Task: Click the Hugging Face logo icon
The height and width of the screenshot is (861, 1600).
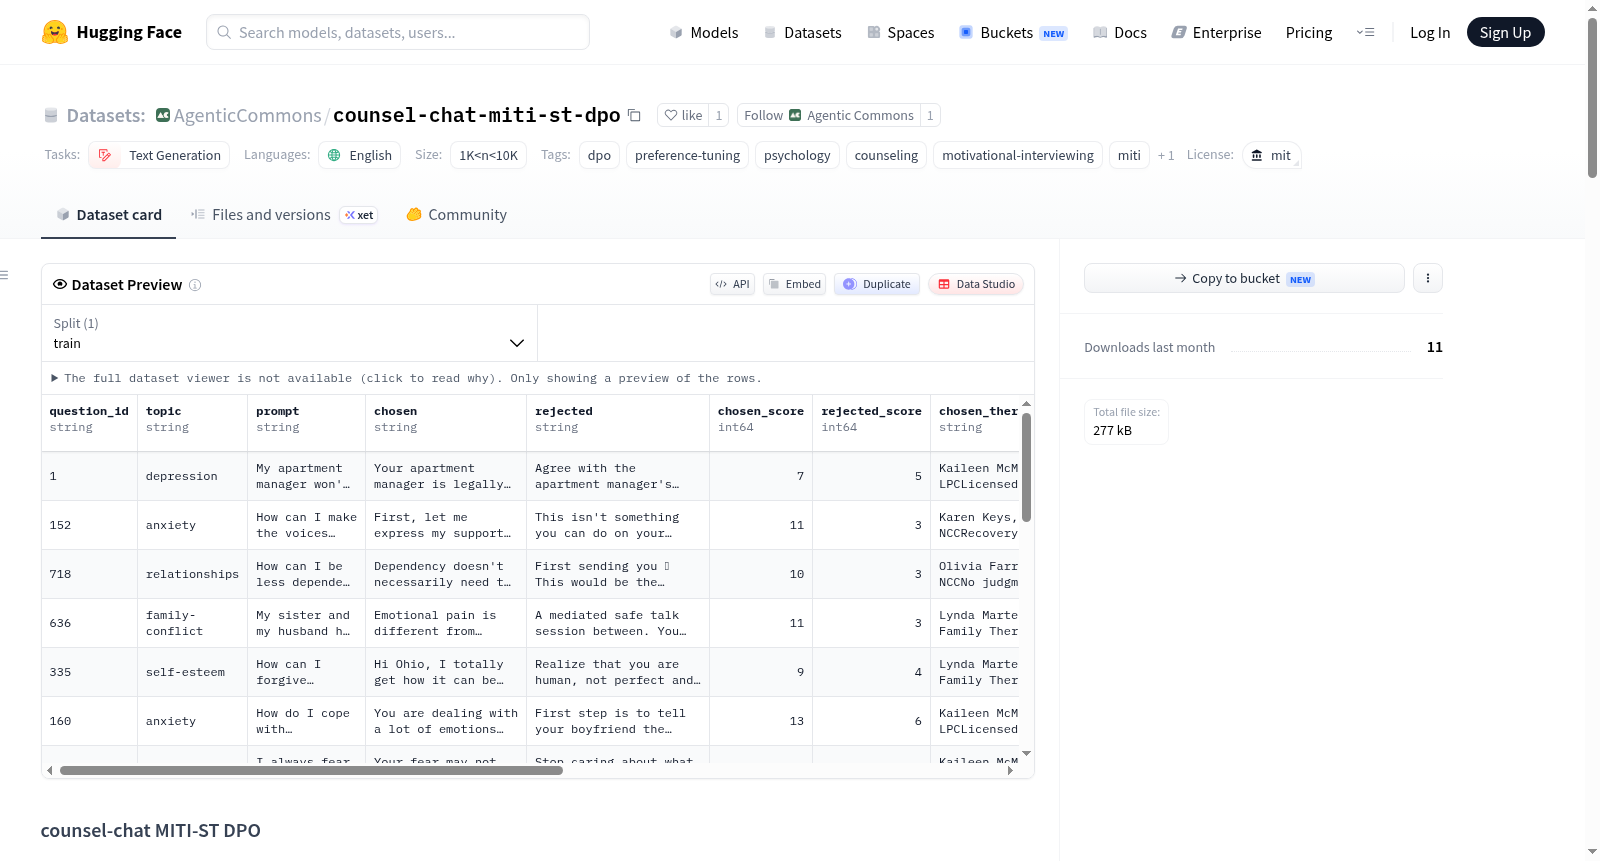Action: [x=55, y=32]
